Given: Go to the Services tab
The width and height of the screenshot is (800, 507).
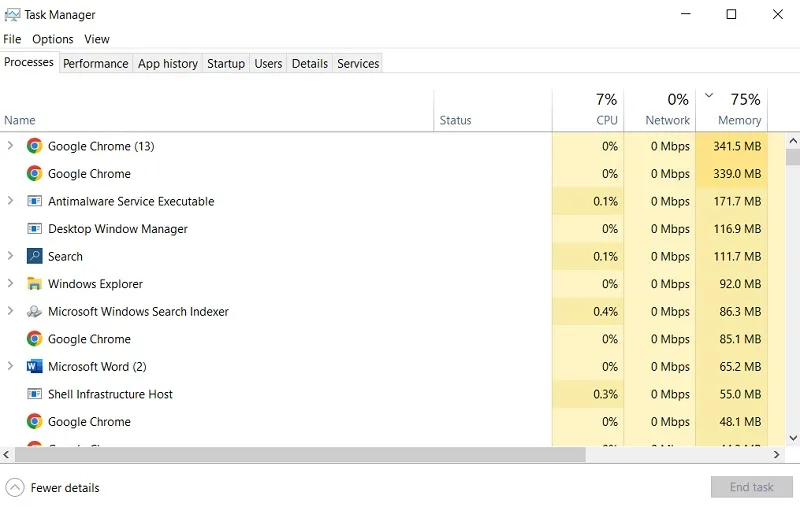Looking at the screenshot, I should point(358,64).
